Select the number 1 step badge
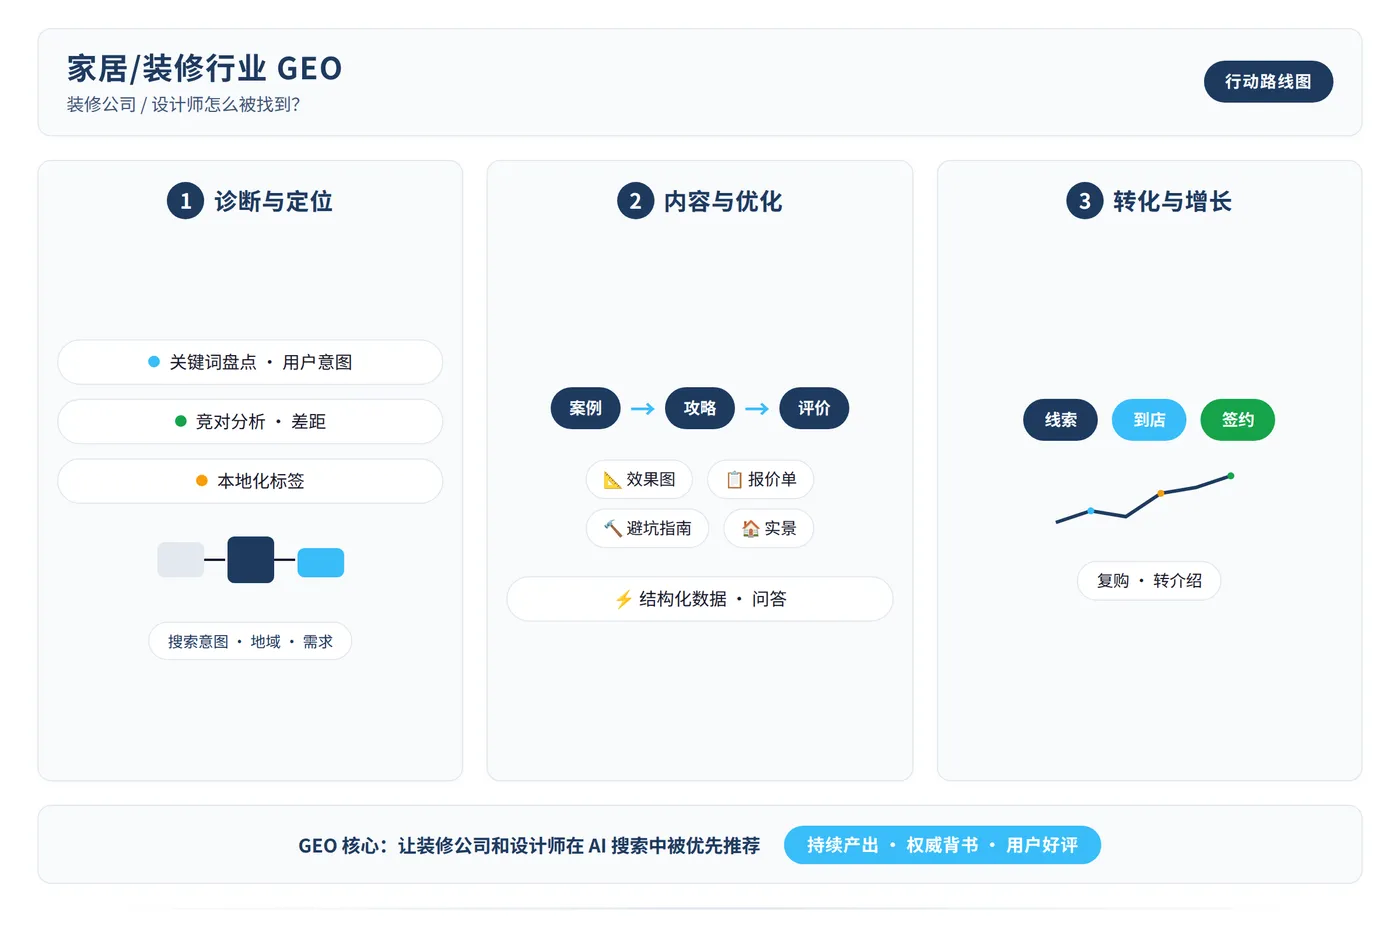This screenshot has width=1400, height=933. click(185, 201)
